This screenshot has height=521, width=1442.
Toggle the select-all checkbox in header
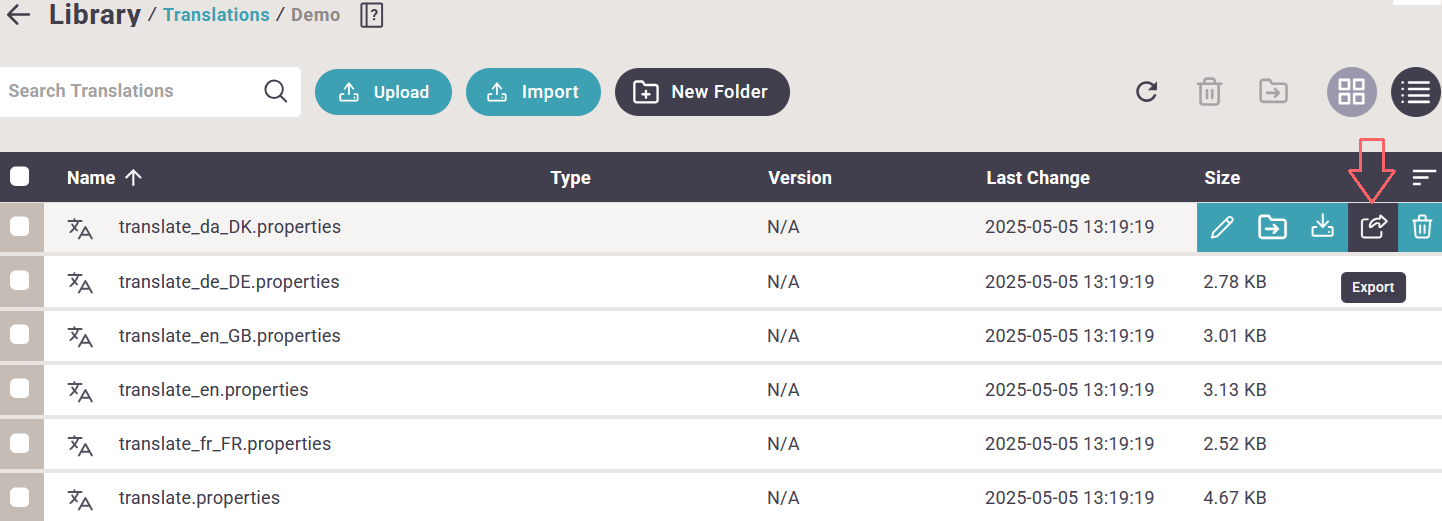tap(19, 177)
